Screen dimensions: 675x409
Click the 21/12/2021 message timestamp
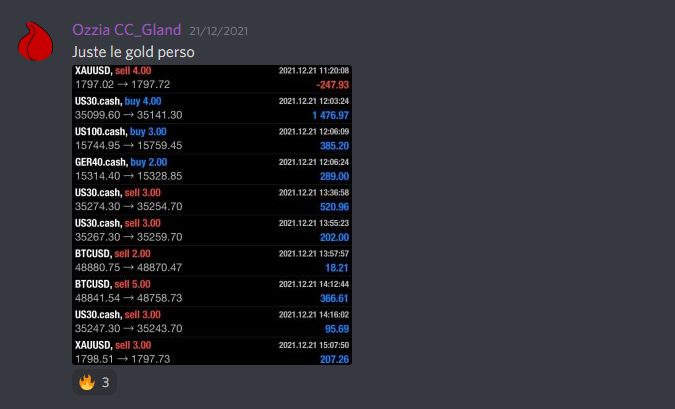219,31
